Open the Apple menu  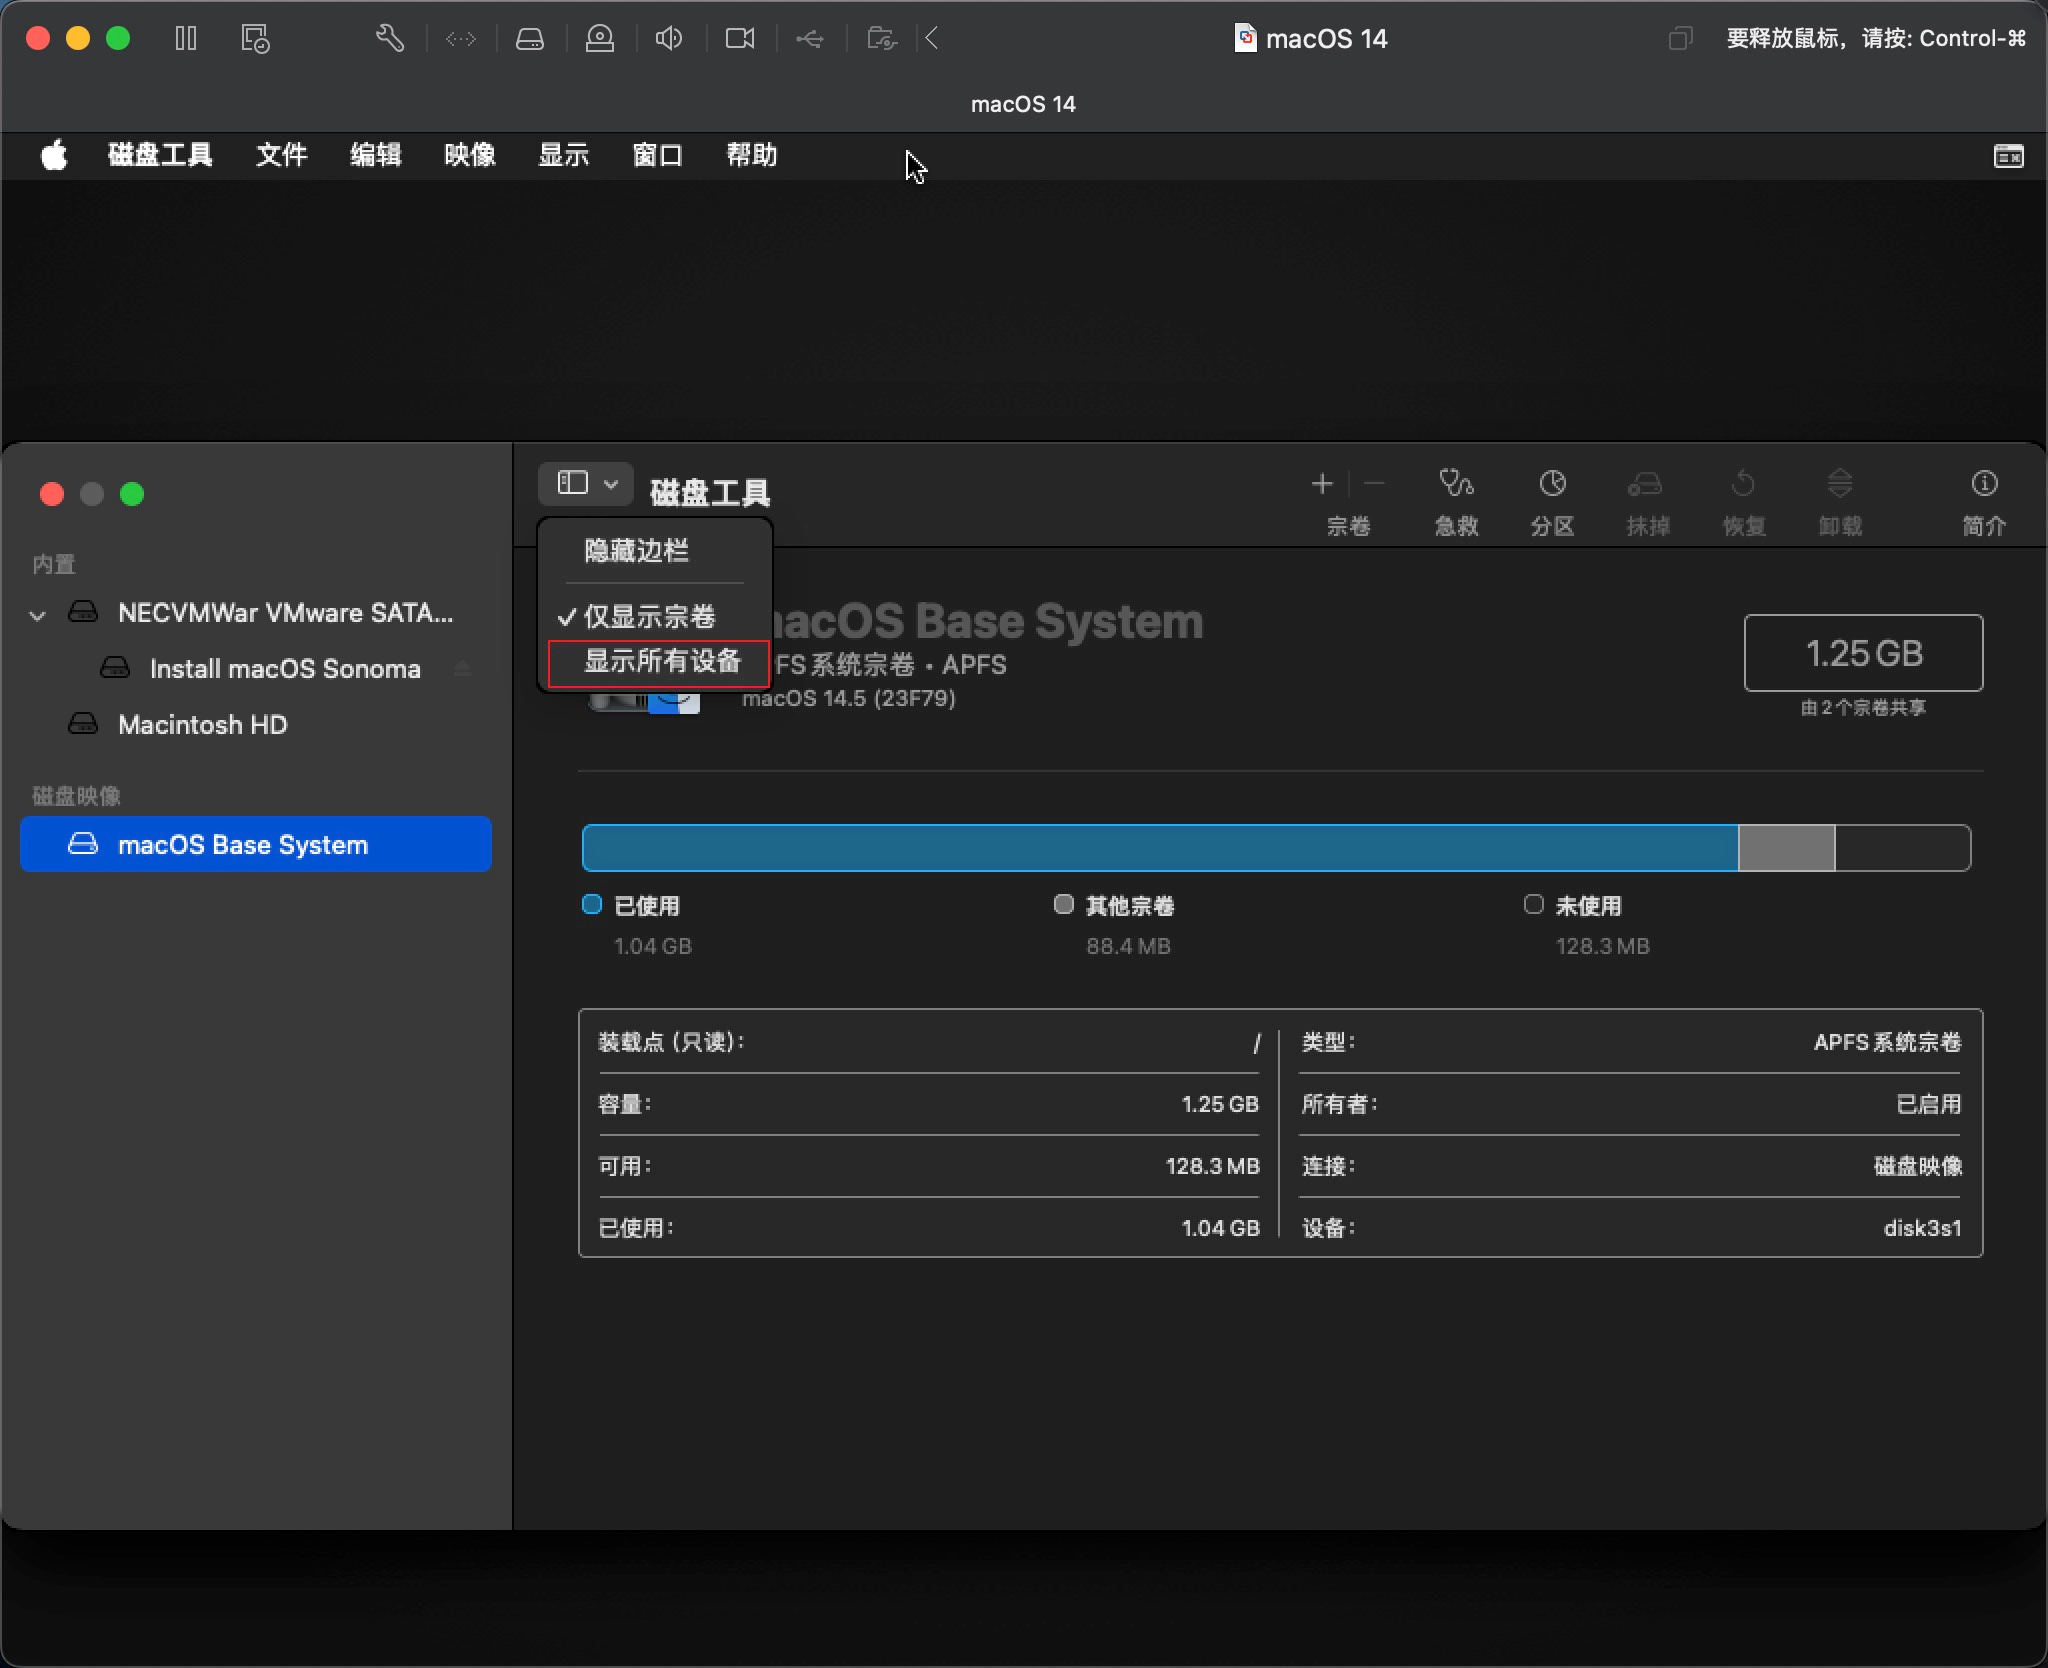point(54,155)
